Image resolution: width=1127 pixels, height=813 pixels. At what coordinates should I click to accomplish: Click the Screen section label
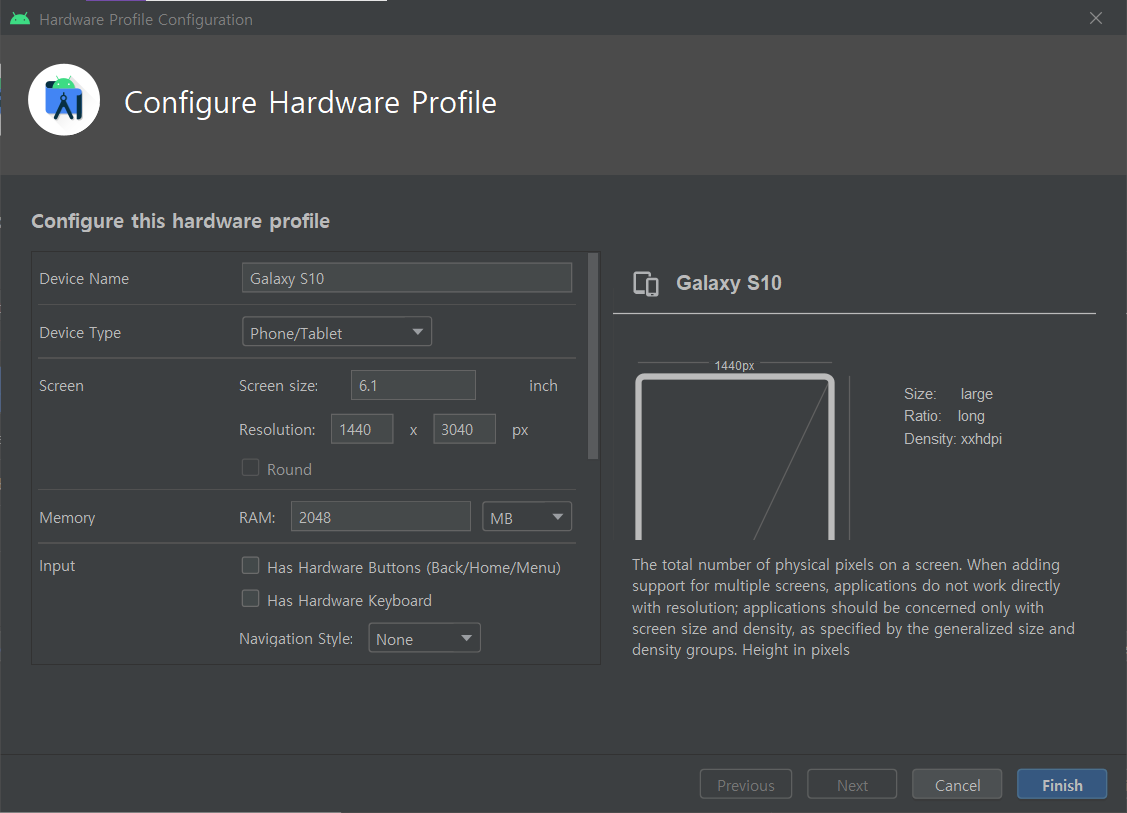point(61,385)
